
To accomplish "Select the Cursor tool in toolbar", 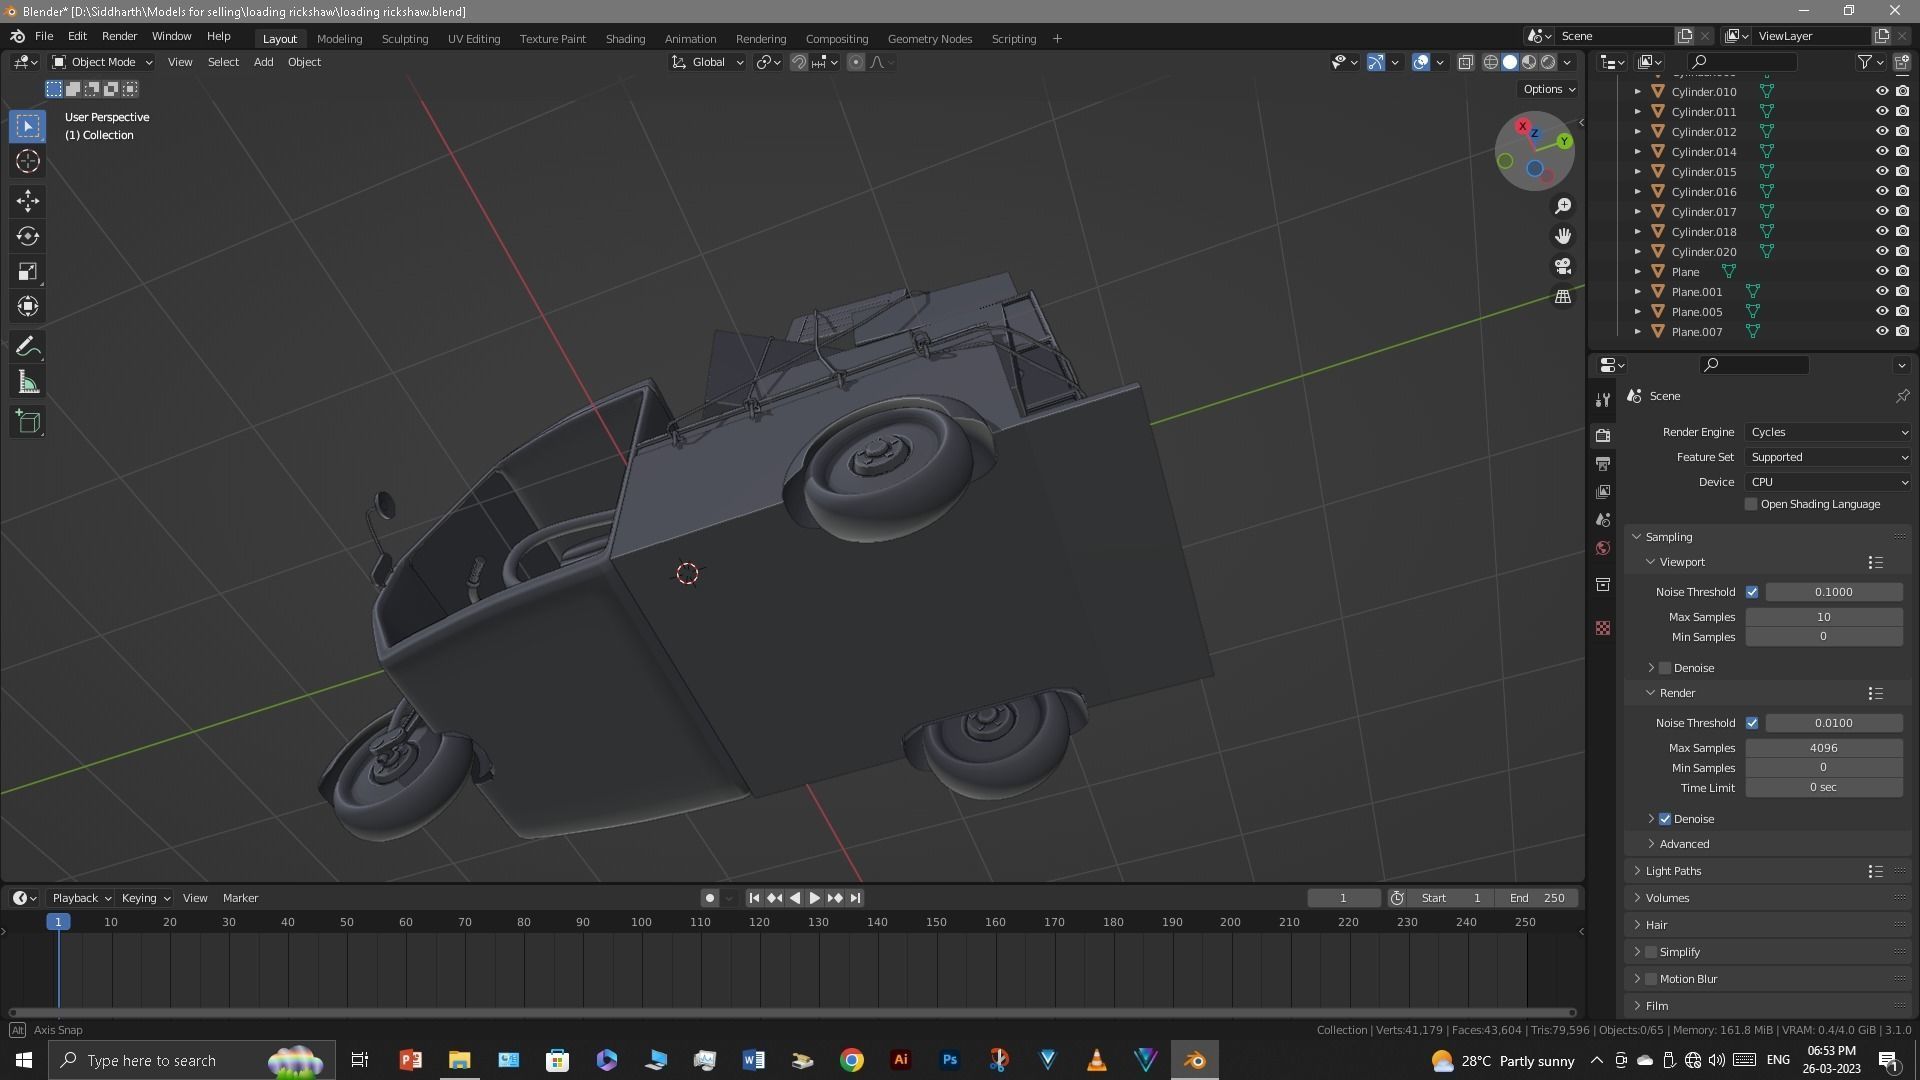I will click(28, 161).
